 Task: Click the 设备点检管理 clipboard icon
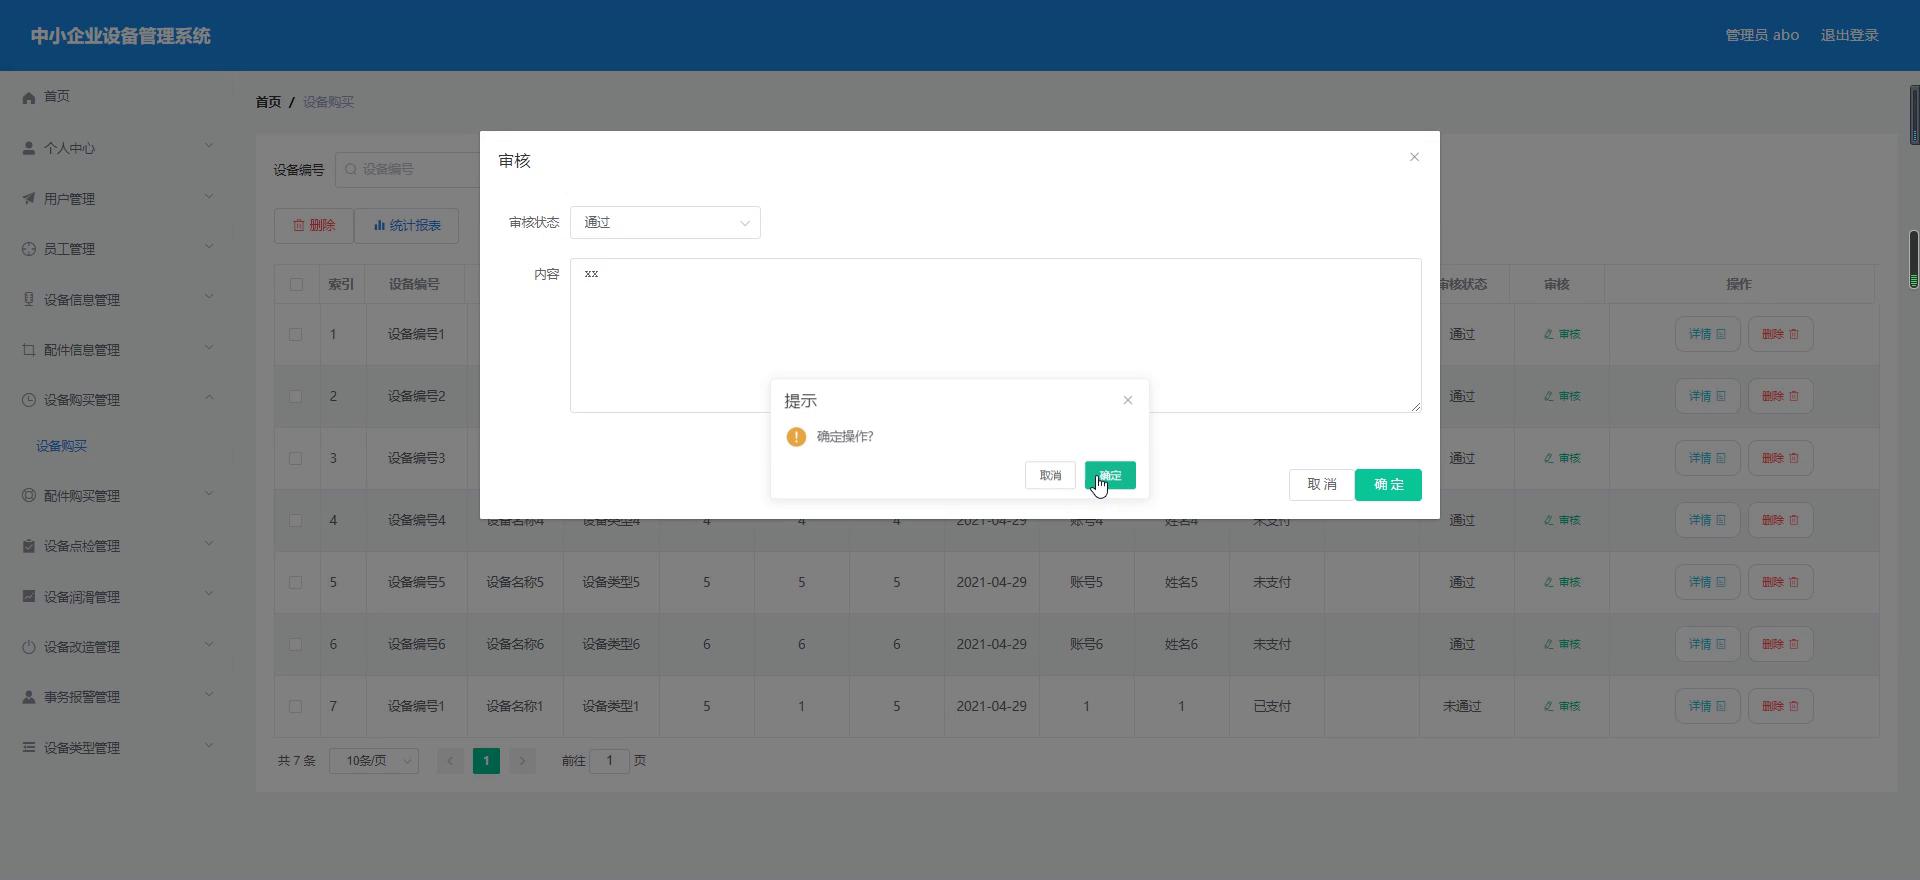29,546
